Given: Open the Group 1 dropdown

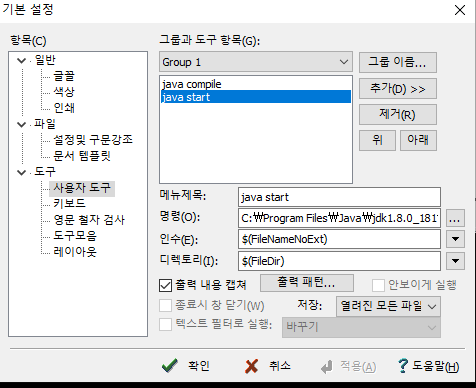Looking at the screenshot, I should click(x=256, y=62).
